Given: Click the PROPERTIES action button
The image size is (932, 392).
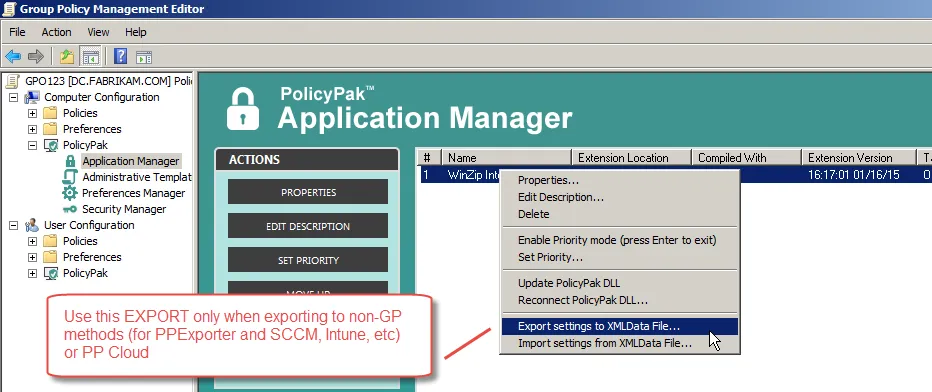Looking at the screenshot, I should [x=308, y=192].
